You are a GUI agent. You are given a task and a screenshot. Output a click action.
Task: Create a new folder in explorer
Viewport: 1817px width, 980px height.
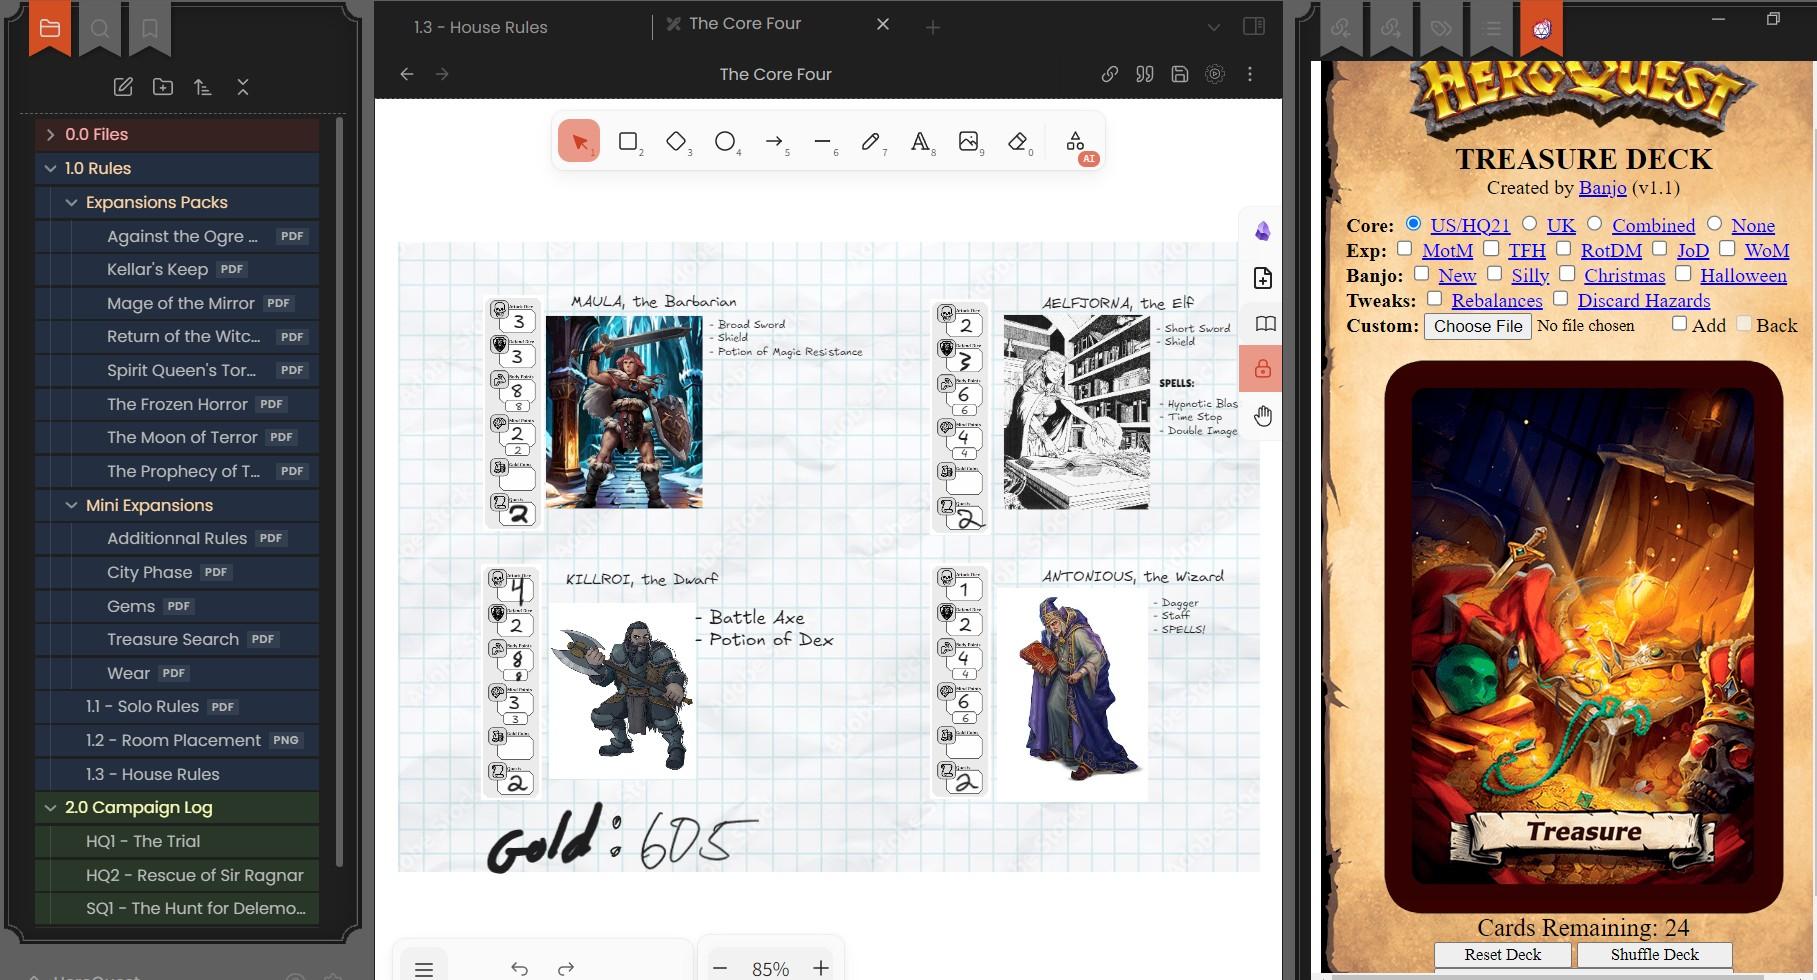click(163, 87)
